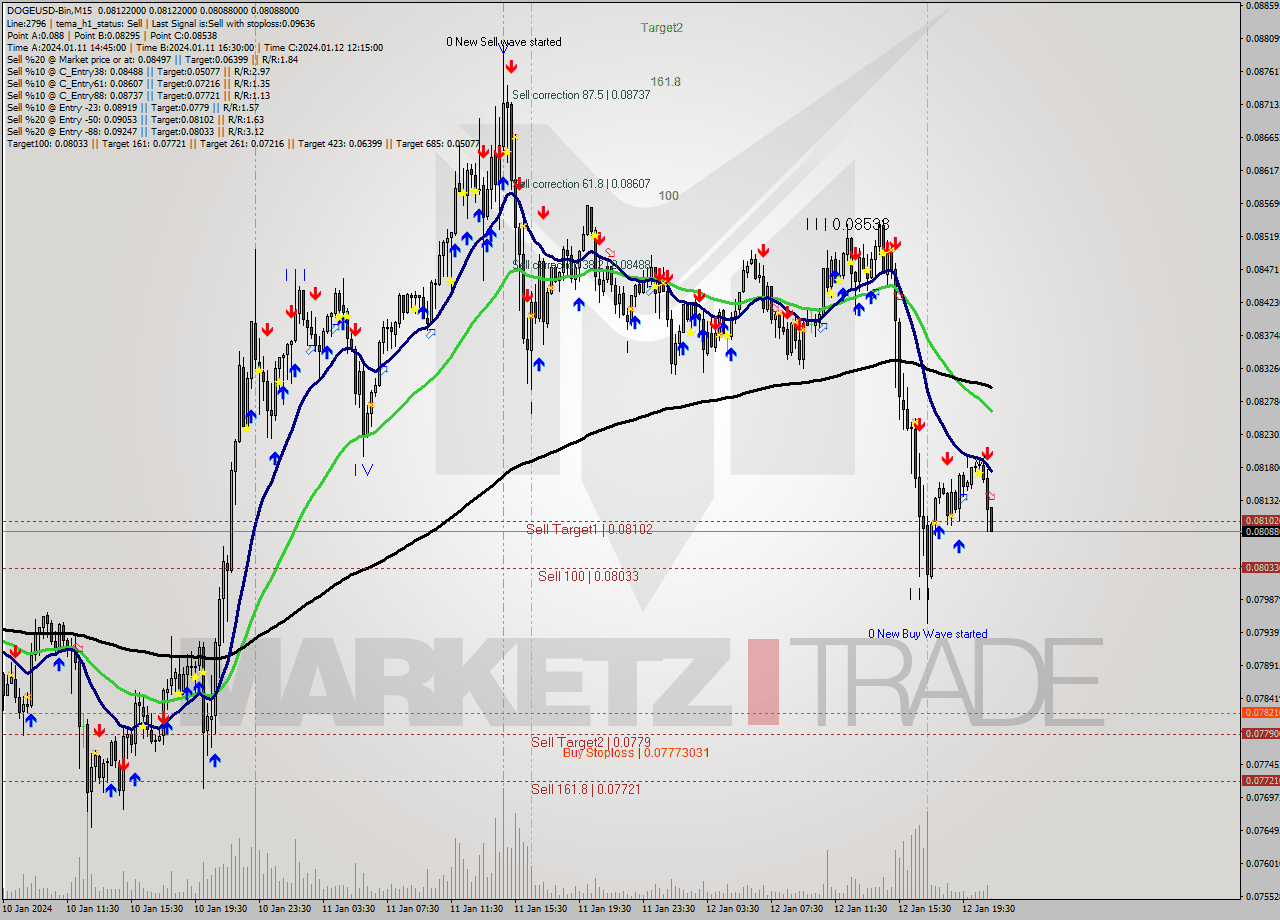
Task: Click the red 0.07790 price tag on axis
Action: pos(1260,734)
